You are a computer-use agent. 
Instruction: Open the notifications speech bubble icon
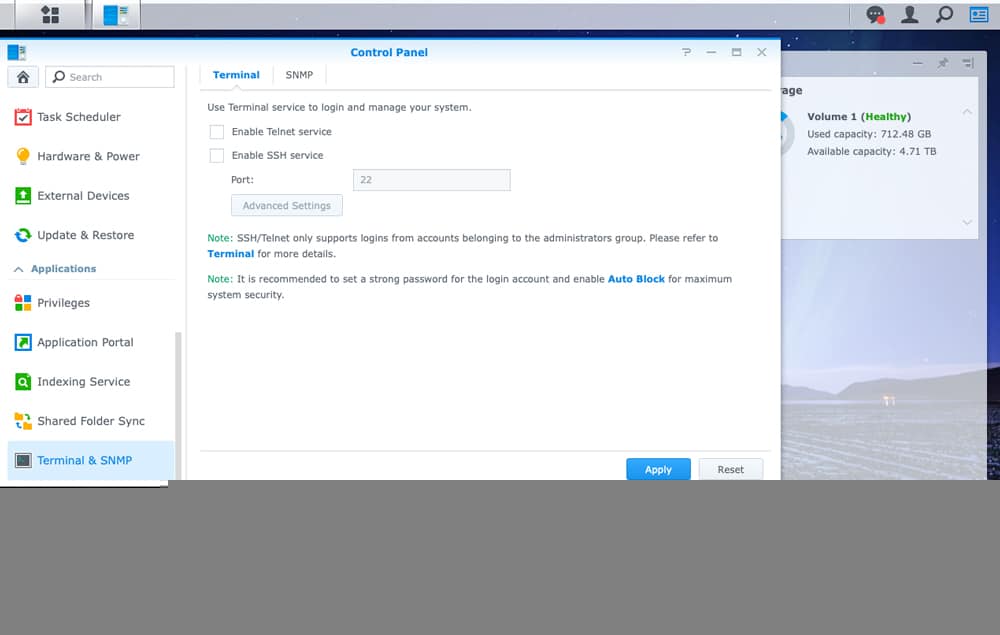[875, 15]
